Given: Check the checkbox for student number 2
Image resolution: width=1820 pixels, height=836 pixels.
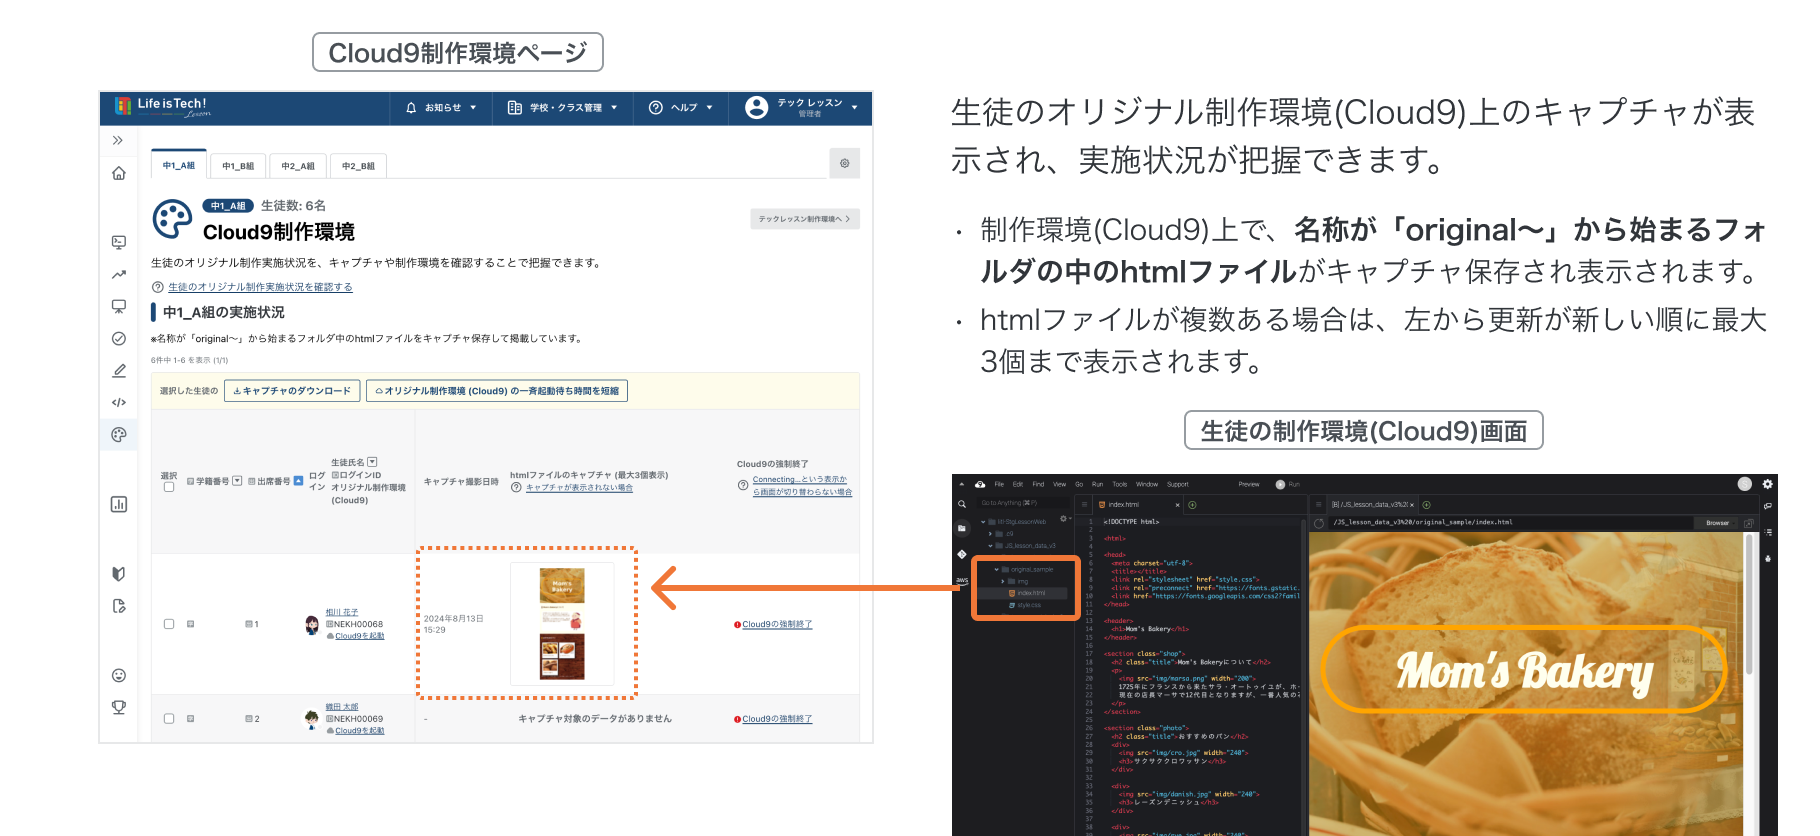Looking at the screenshot, I should (x=169, y=718).
